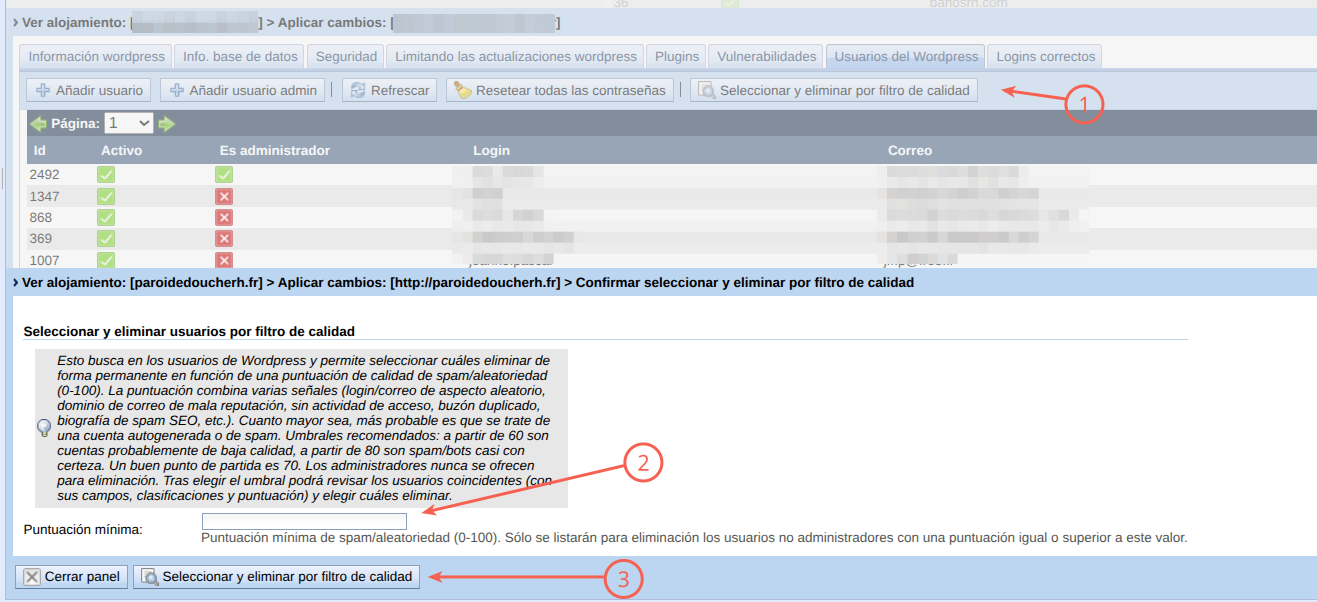The height and width of the screenshot is (602, 1317).
Task: Select Limitando las actualizaciones wordpress tab
Action: tap(515, 56)
